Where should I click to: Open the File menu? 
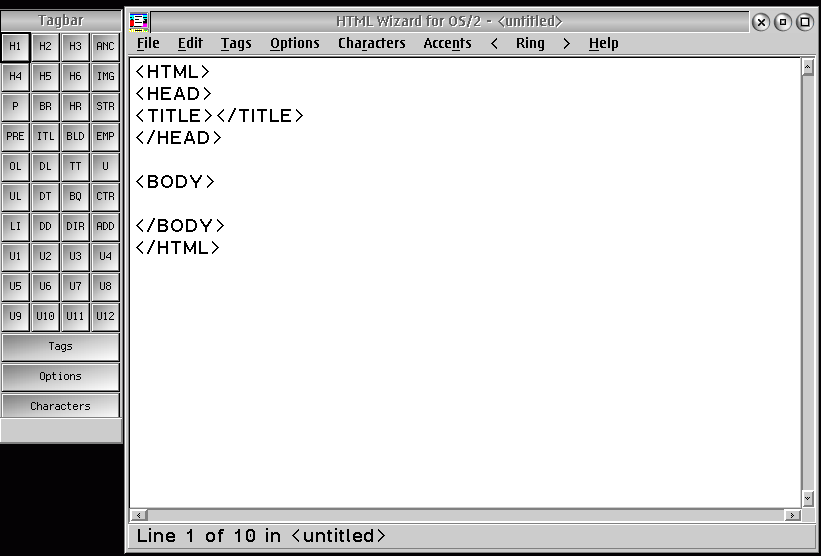point(148,43)
